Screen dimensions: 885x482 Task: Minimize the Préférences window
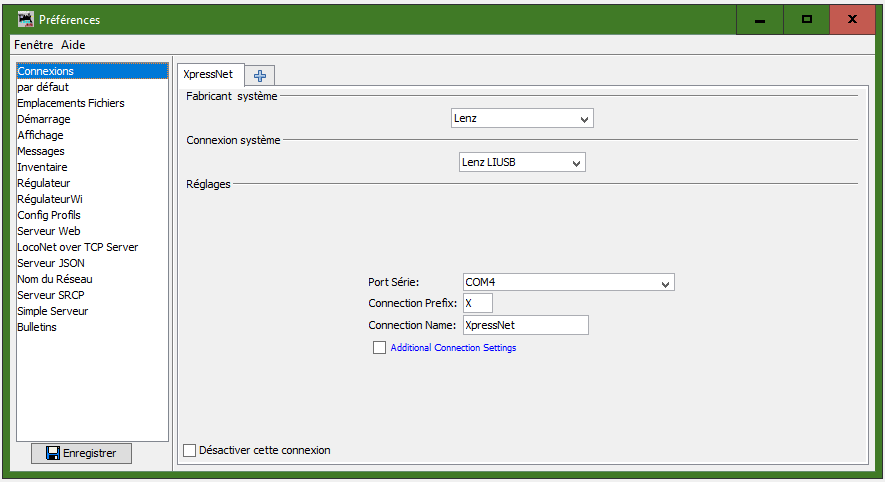pyautogui.click(x=760, y=20)
